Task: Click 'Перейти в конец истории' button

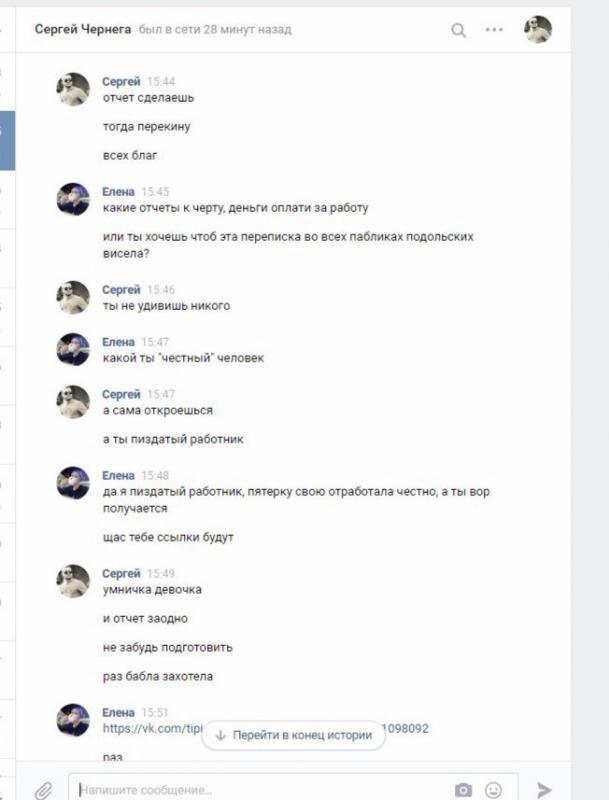Action: tap(294, 735)
